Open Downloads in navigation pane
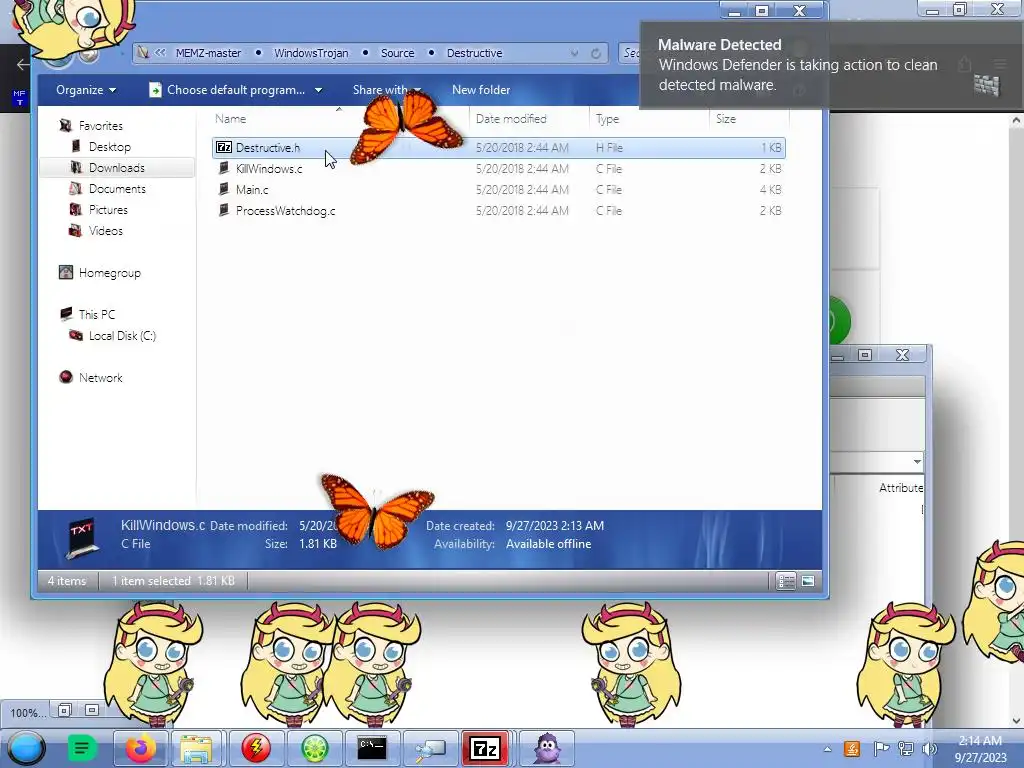1024x768 pixels. pyautogui.click(x=117, y=168)
